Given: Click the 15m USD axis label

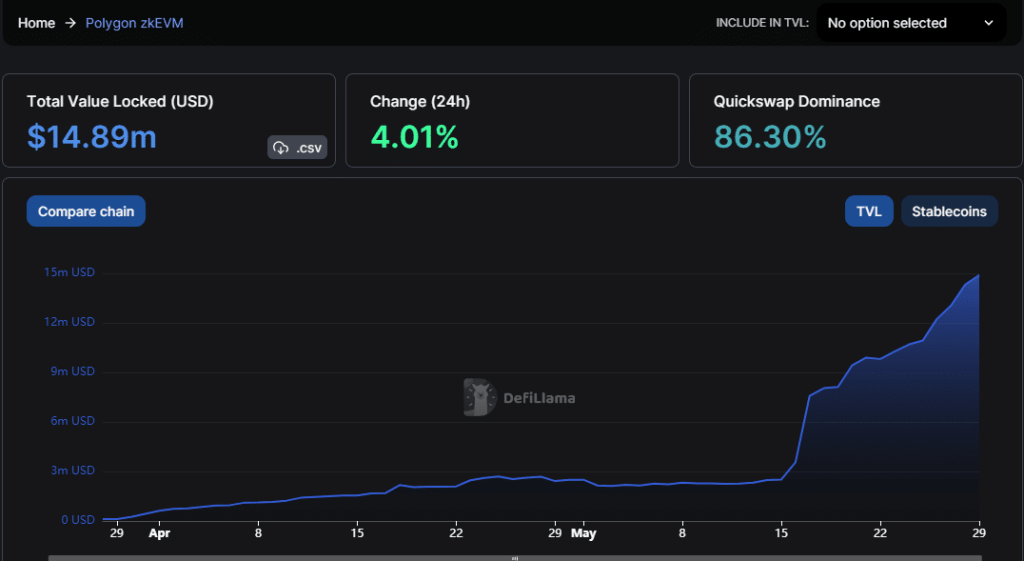Looking at the screenshot, I should click(x=69, y=272).
